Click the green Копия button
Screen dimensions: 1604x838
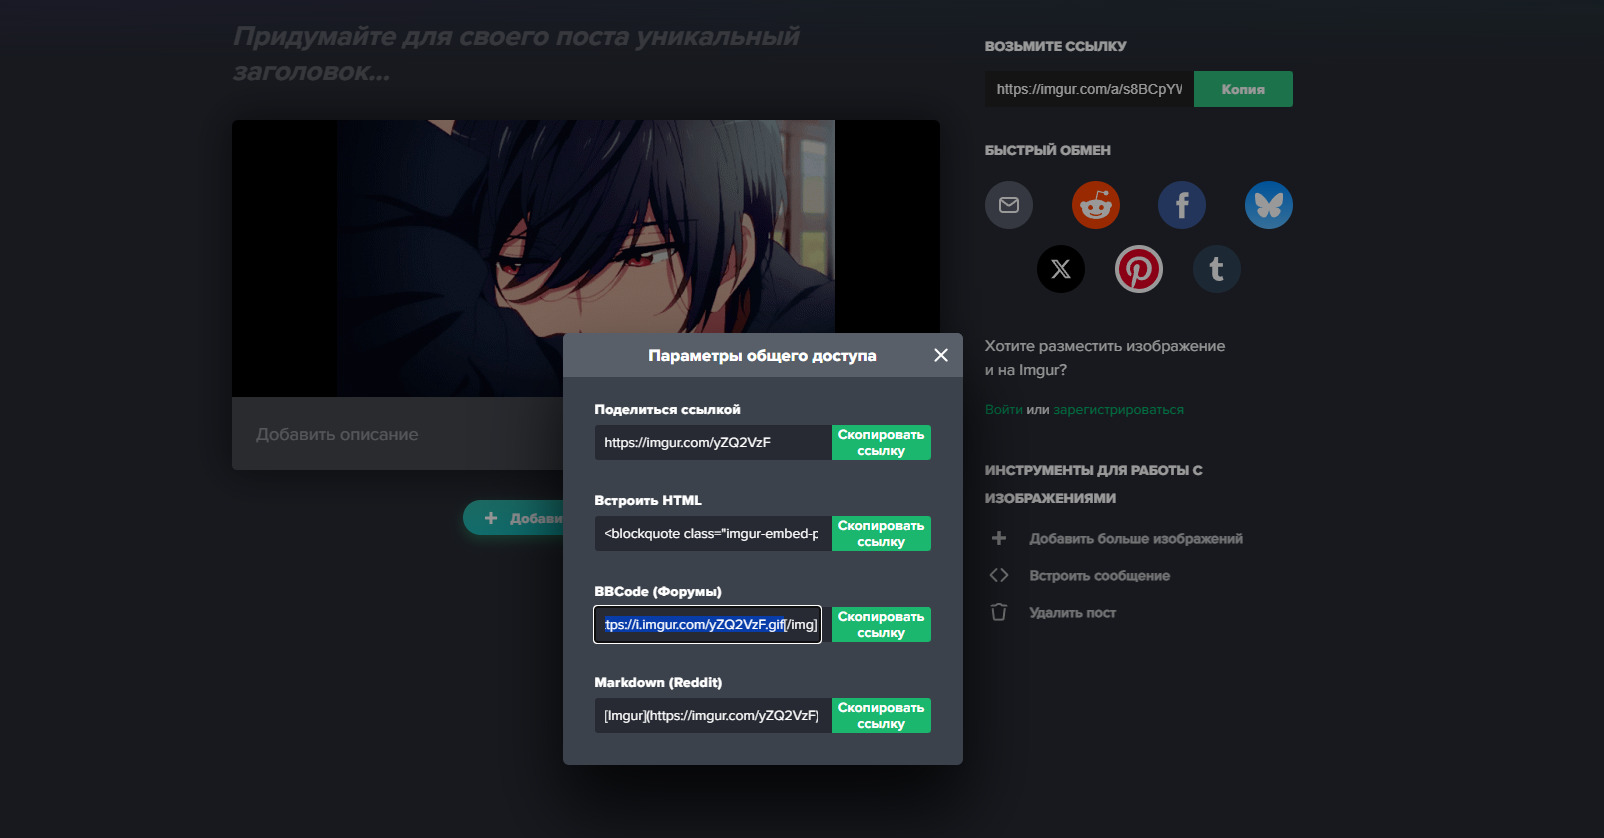(1242, 89)
